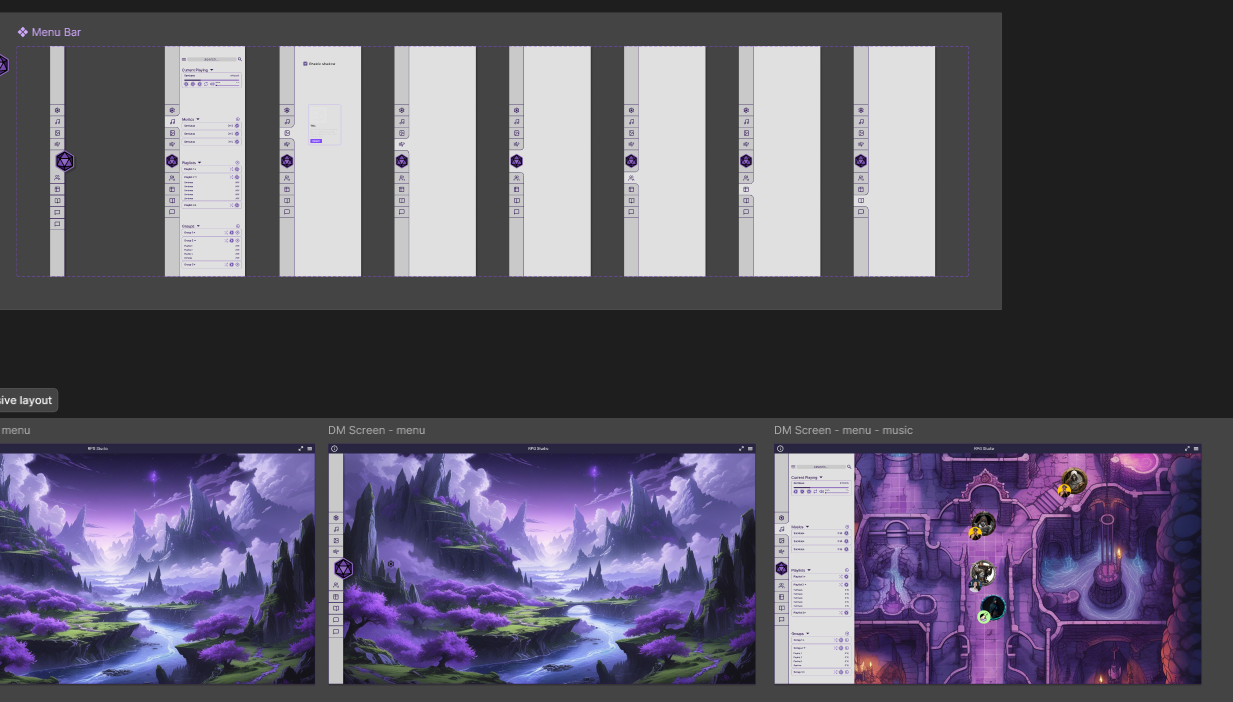Select the active image tab beside Enable shadow panel

point(287,133)
